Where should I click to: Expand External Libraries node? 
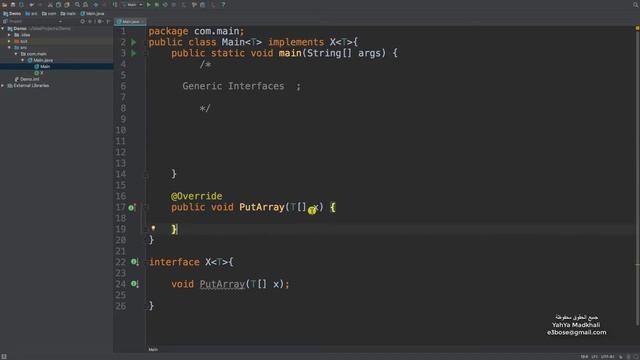coord(3,86)
